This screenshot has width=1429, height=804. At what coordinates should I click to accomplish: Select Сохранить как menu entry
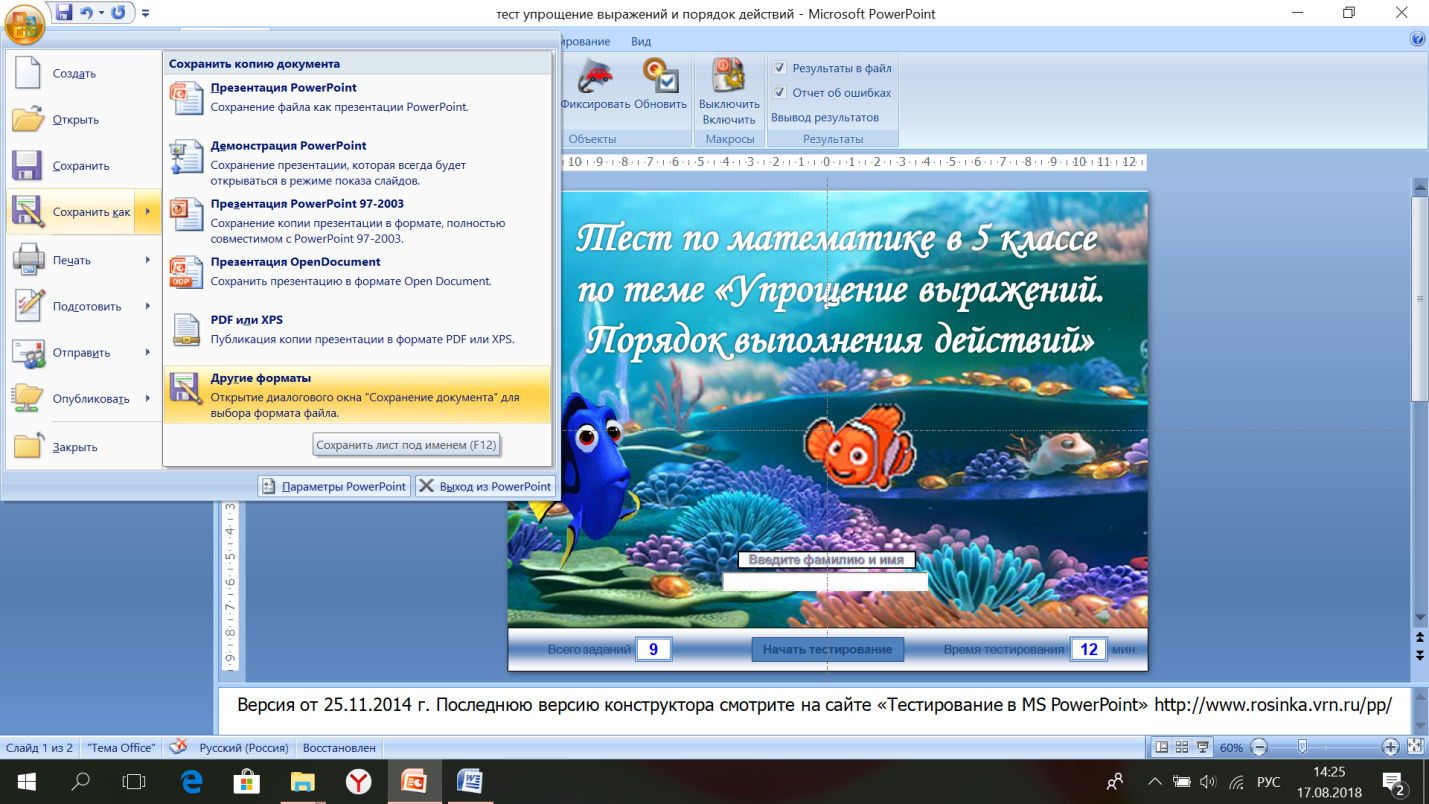70,212
